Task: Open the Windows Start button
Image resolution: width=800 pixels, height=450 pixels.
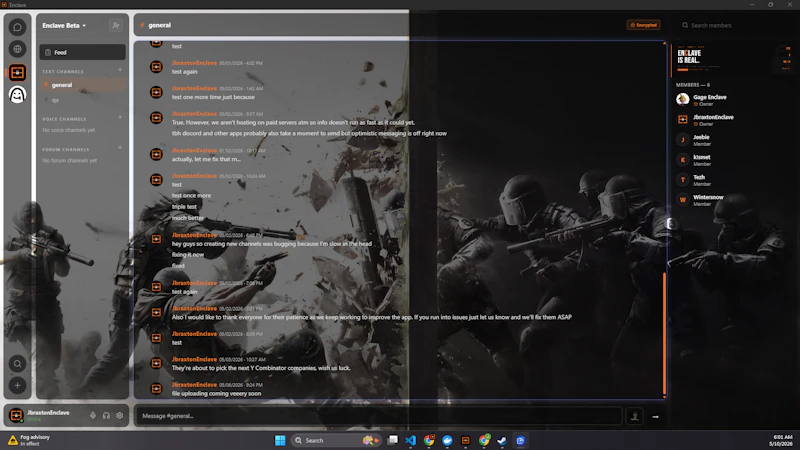Action: point(280,440)
